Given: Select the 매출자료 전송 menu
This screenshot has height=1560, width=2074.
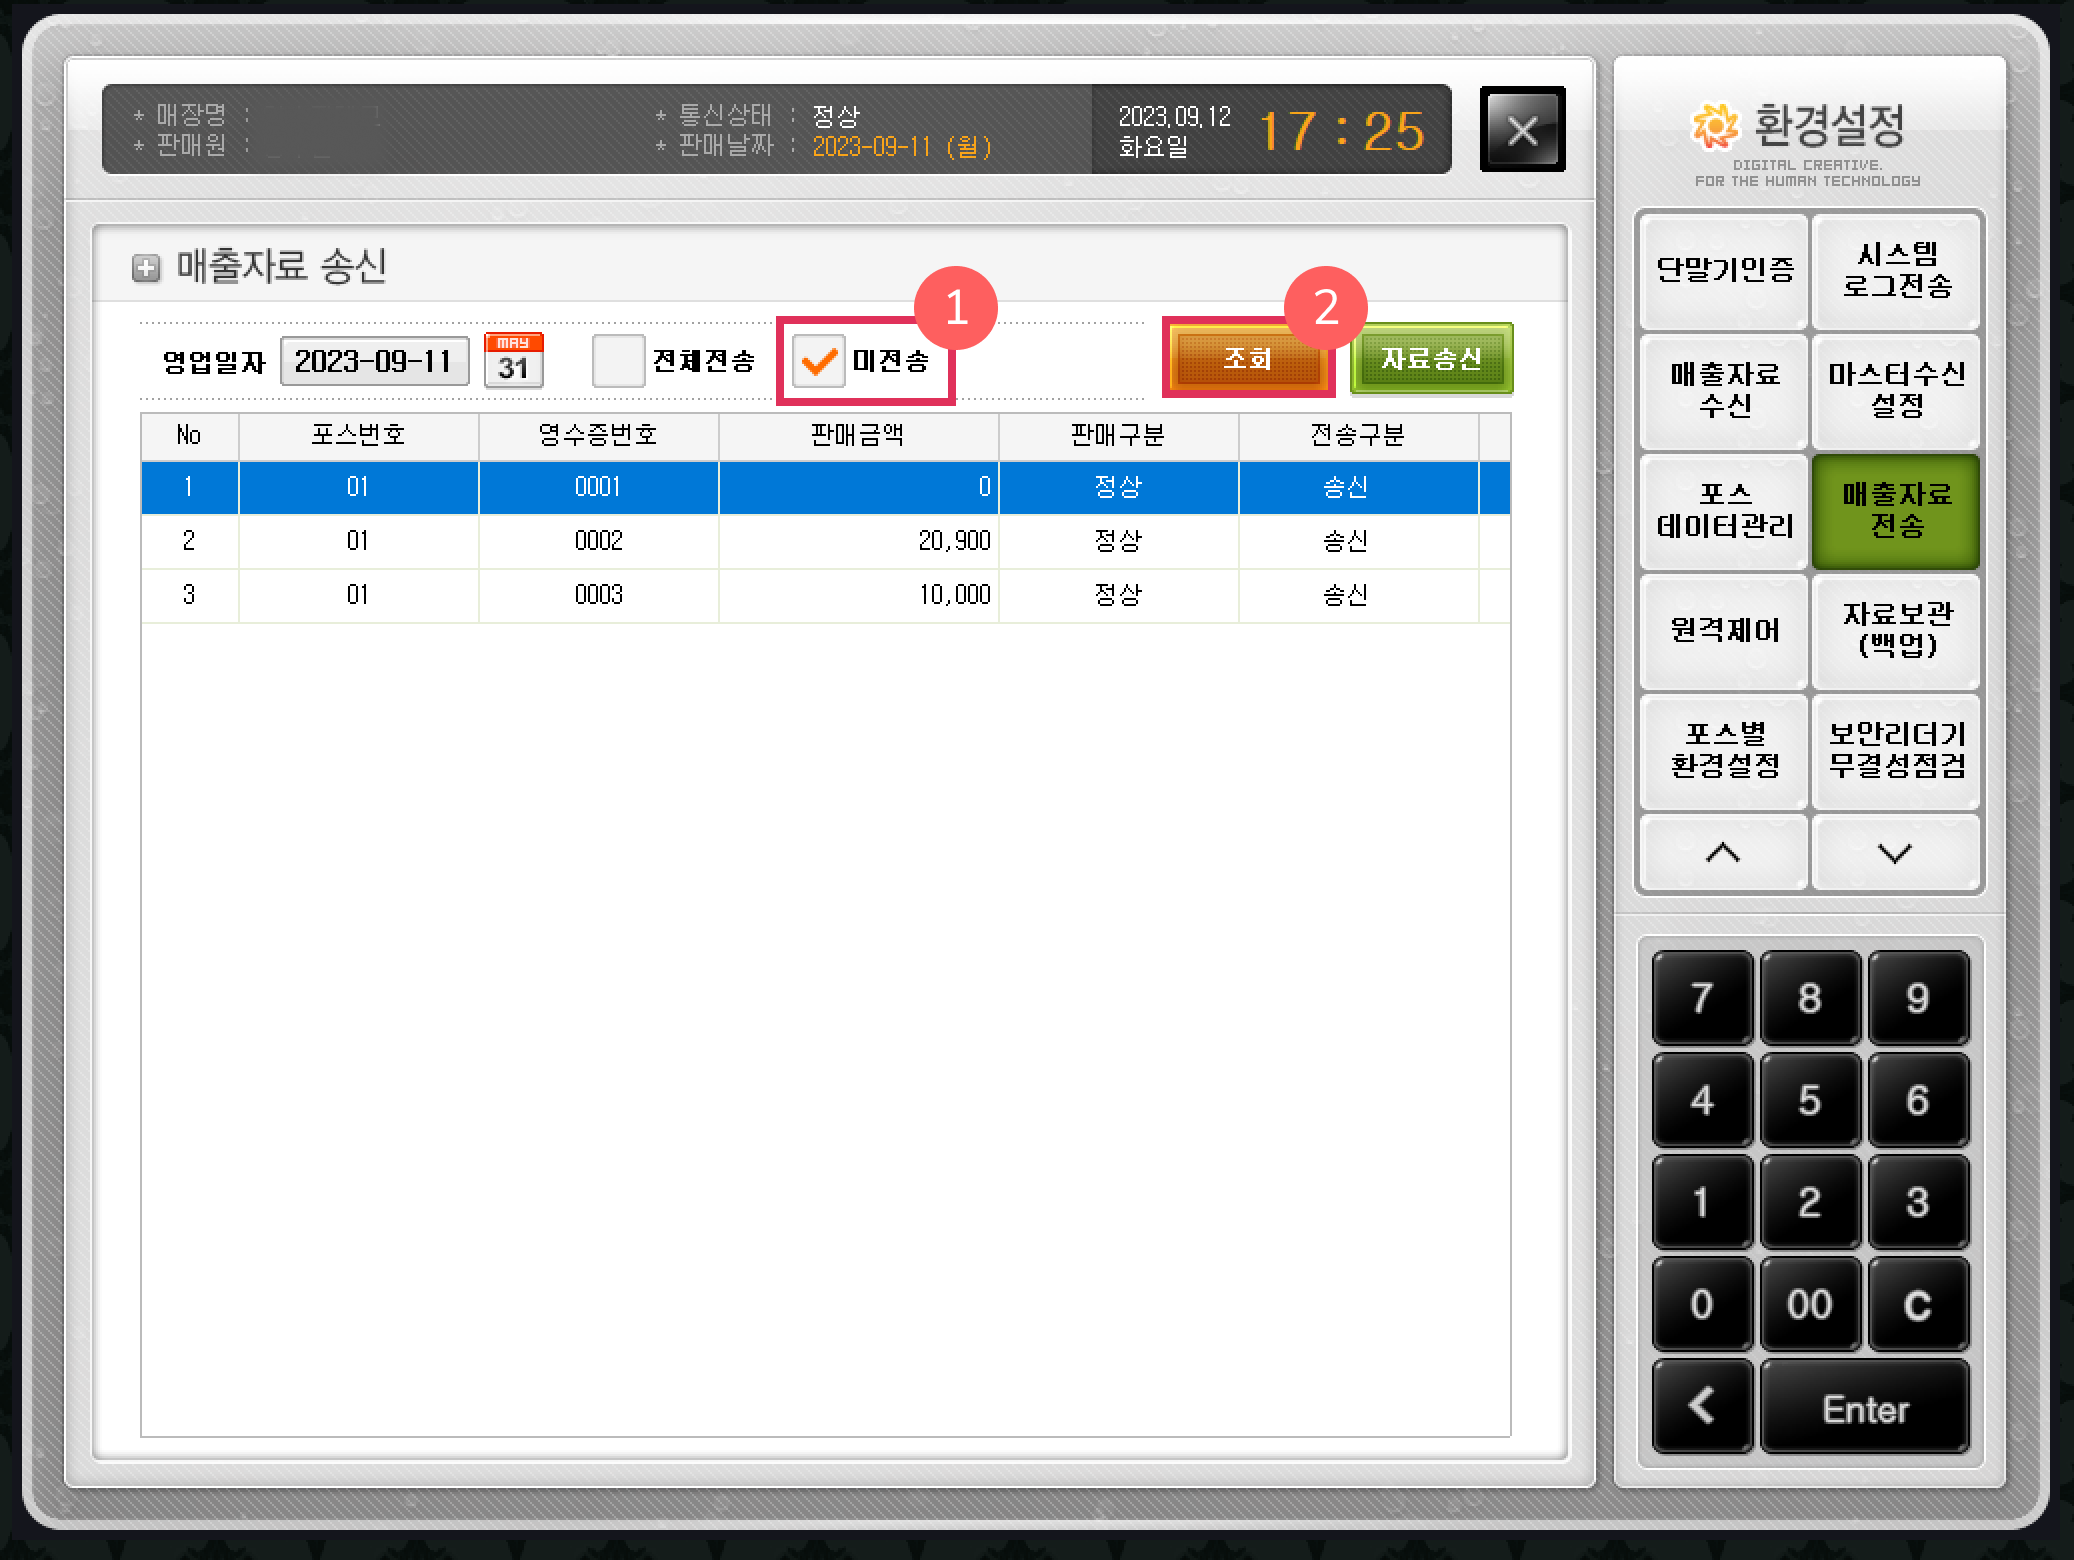Looking at the screenshot, I should point(1896,510).
